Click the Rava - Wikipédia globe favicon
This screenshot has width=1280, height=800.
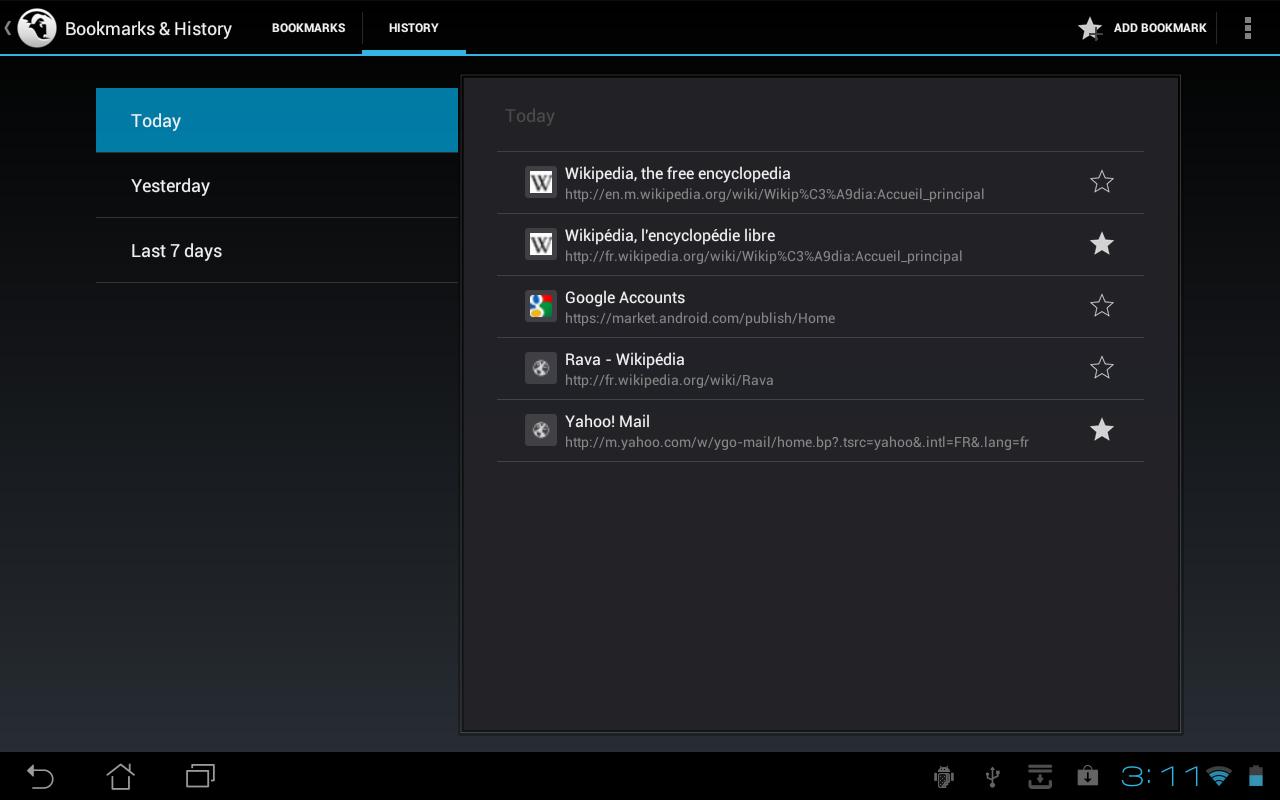[x=541, y=368]
